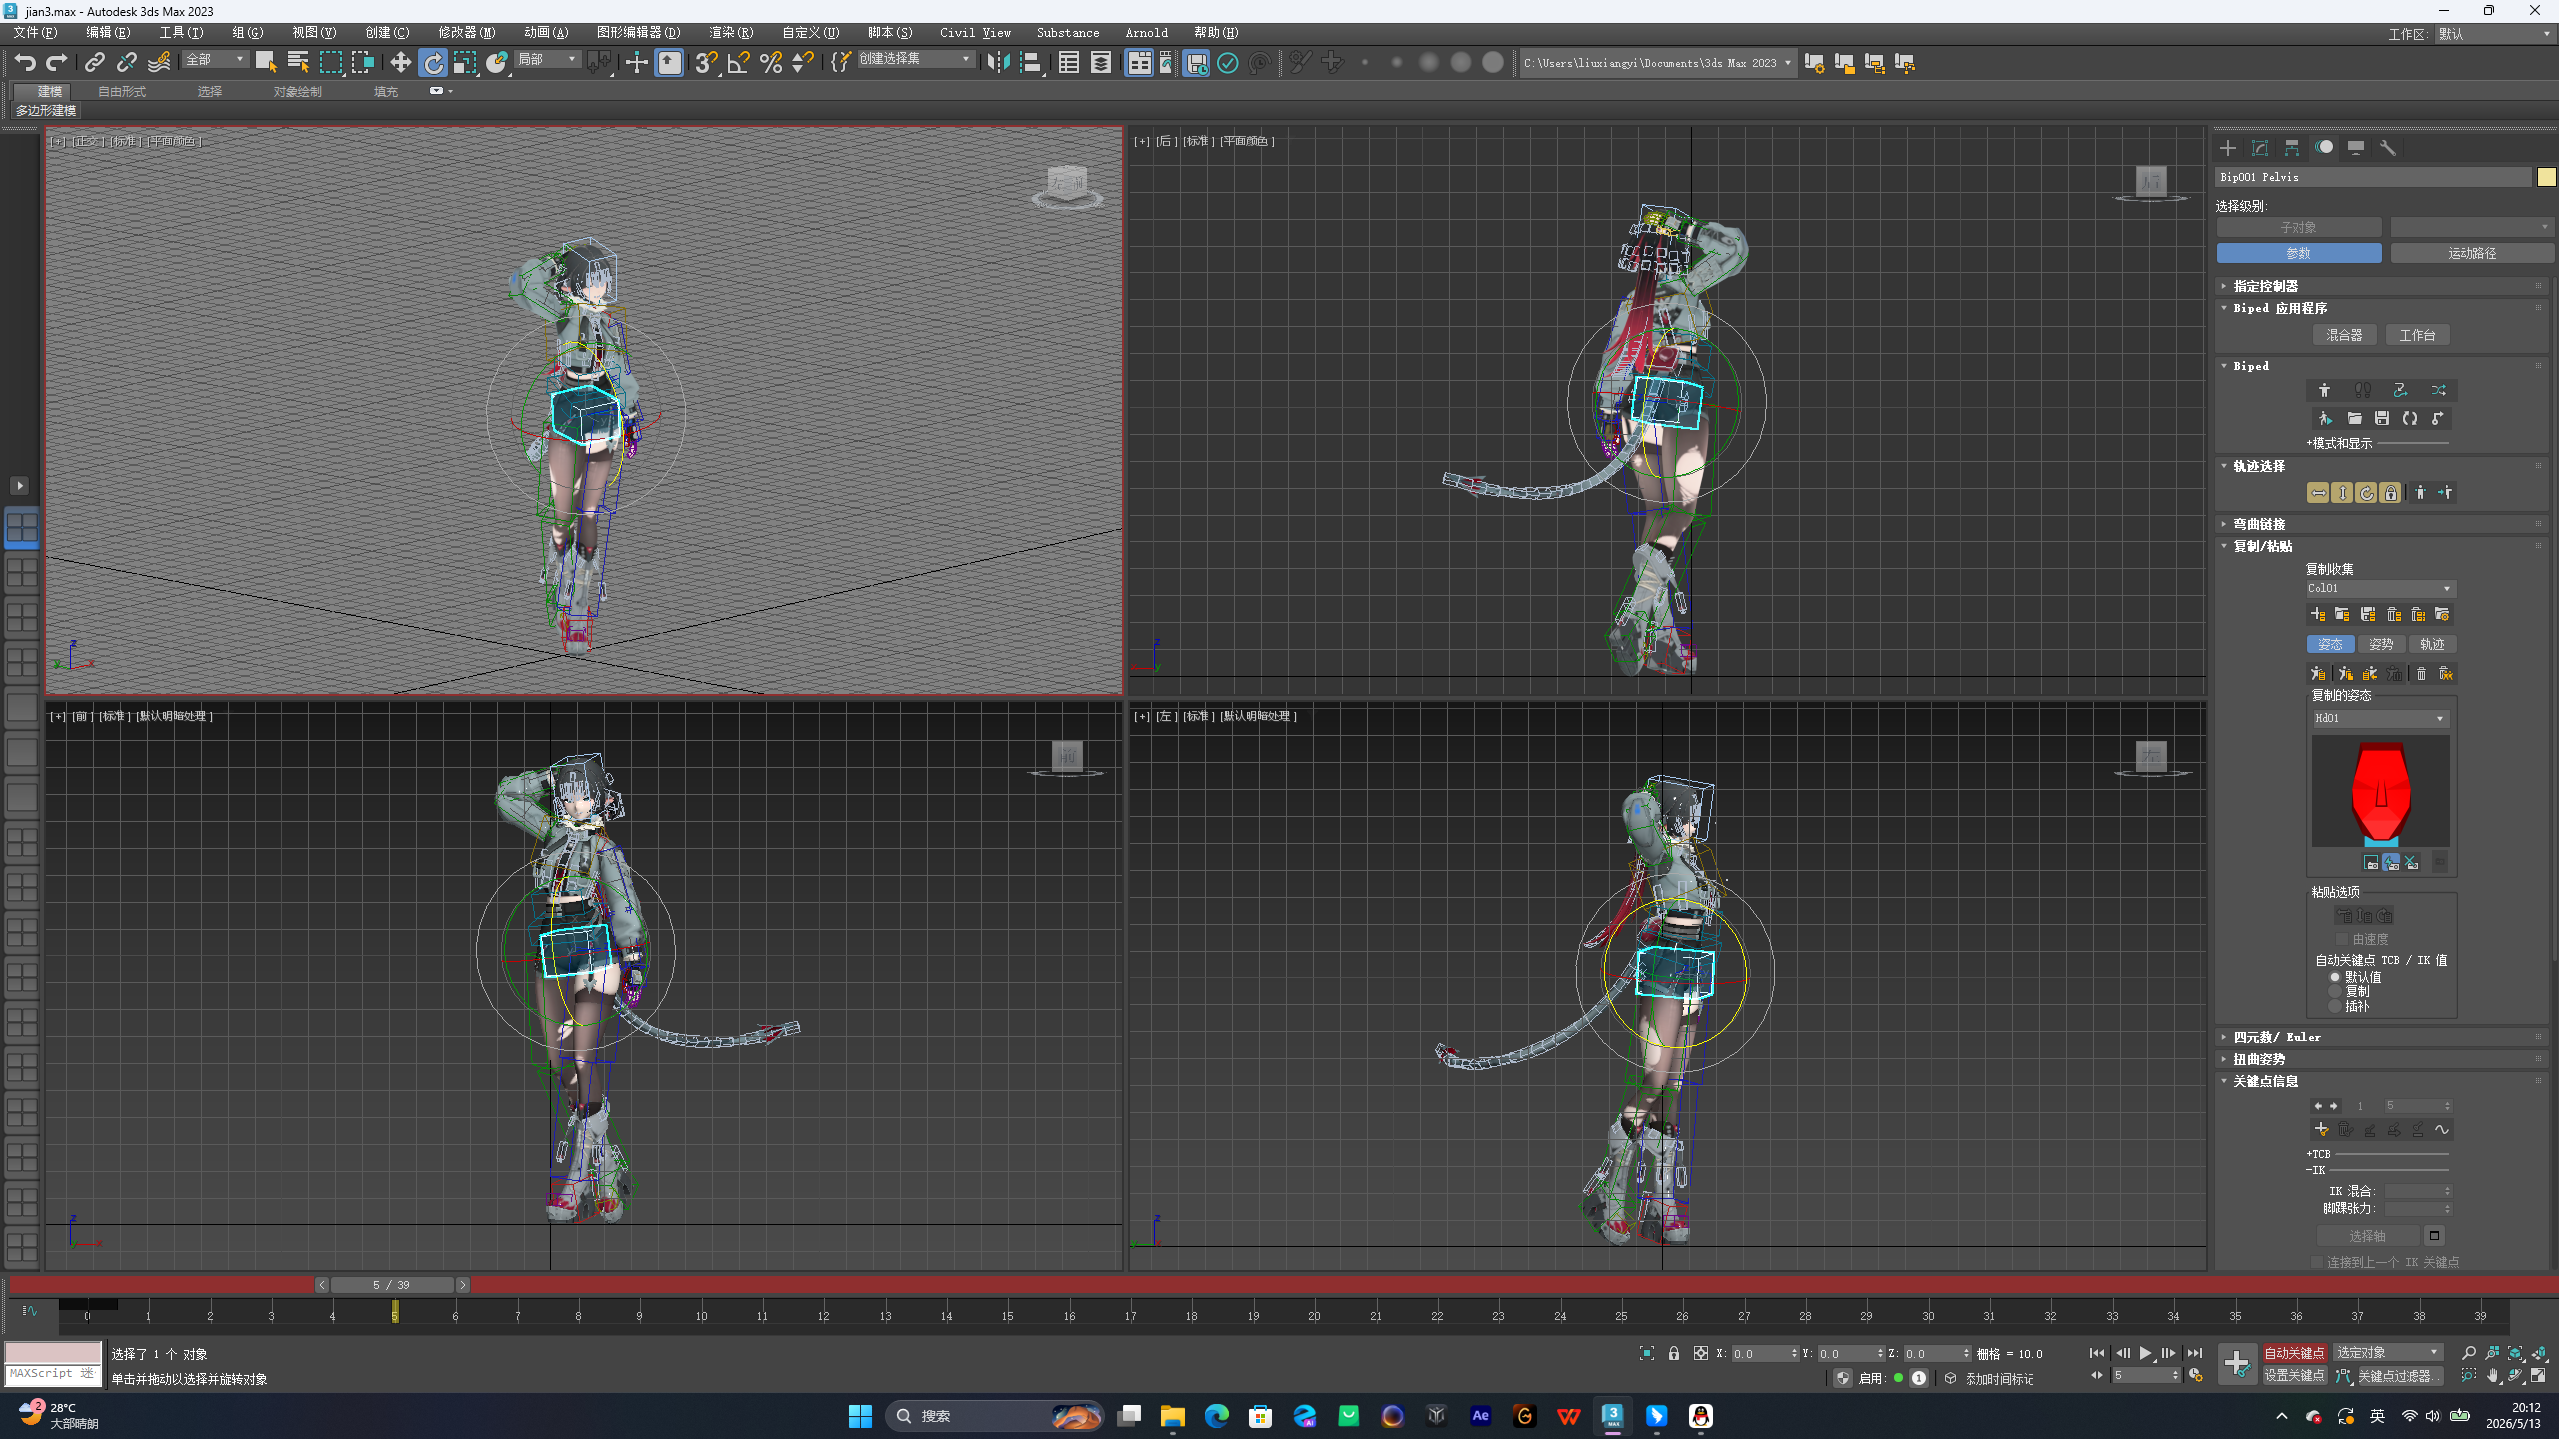This screenshot has height=1439, width=2559.
Task: Activate the Select and Move tool
Action: click(x=400, y=63)
